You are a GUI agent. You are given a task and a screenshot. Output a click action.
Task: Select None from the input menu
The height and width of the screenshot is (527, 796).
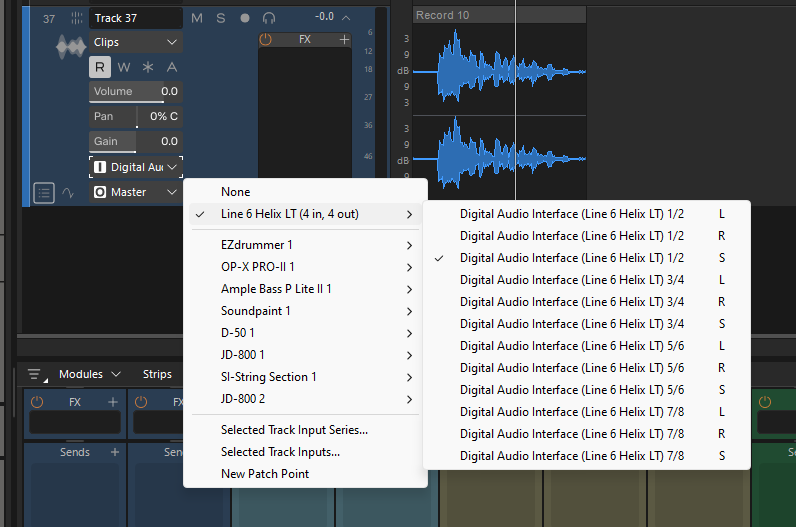(x=236, y=192)
